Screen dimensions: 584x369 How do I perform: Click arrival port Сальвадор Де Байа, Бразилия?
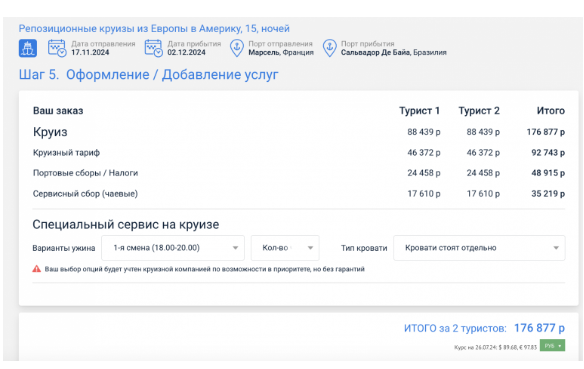[x=394, y=53]
